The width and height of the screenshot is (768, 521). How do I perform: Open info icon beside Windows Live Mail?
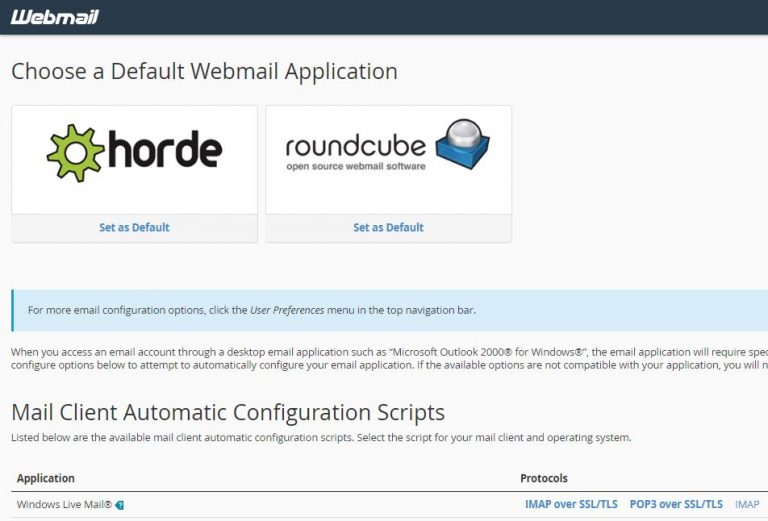pos(120,505)
